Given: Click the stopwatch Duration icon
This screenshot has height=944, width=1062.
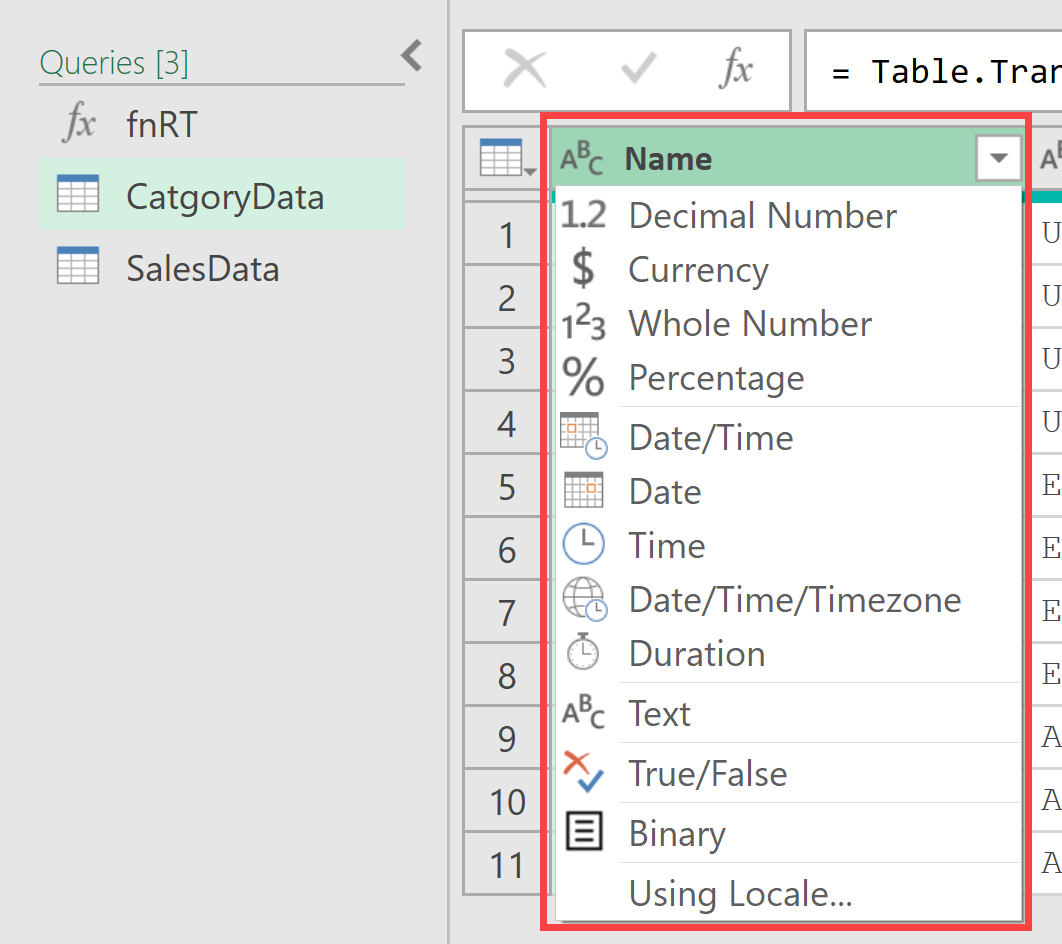Looking at the screenshot, I should coord(582,651).
